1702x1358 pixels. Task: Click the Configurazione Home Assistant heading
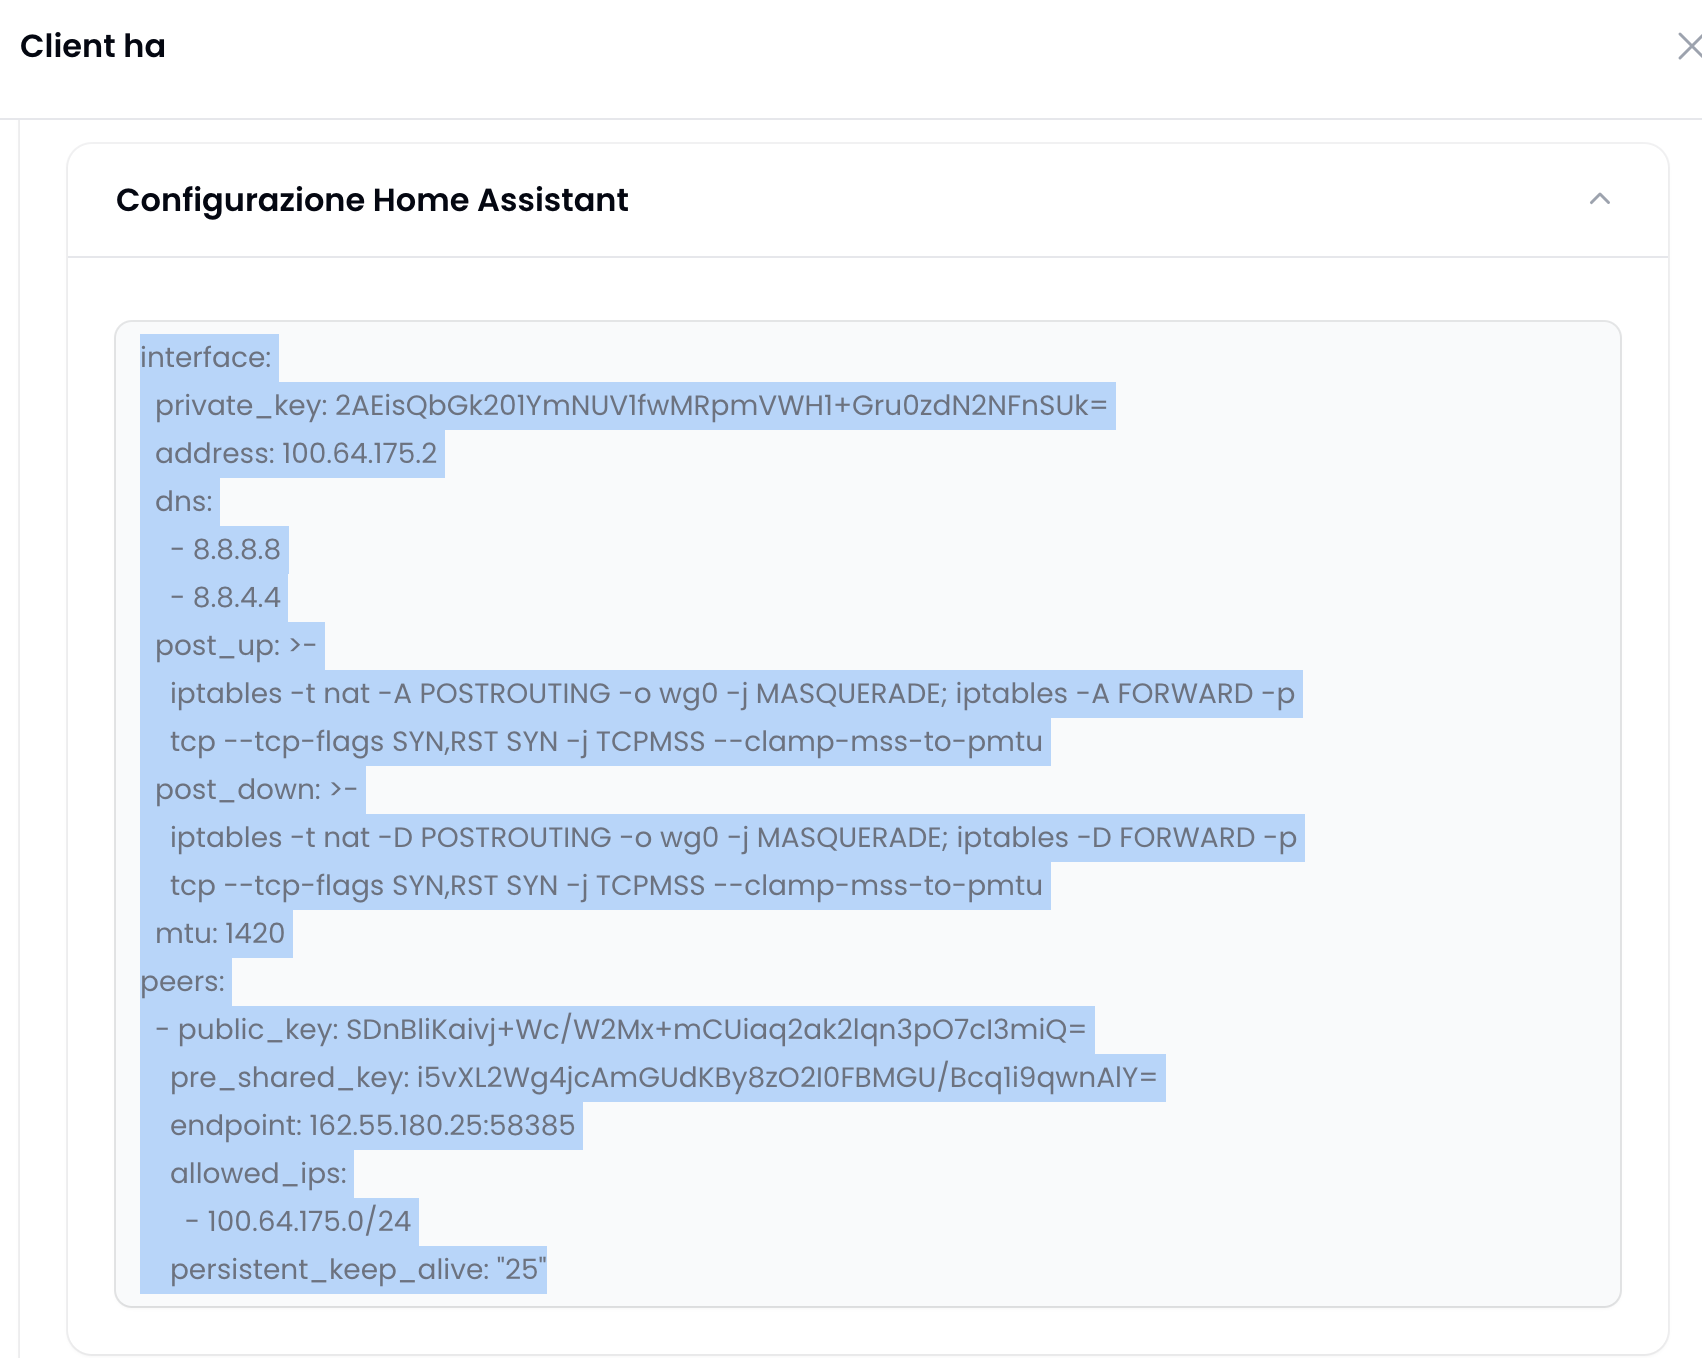pyautogui.click(x=372, y=200)
